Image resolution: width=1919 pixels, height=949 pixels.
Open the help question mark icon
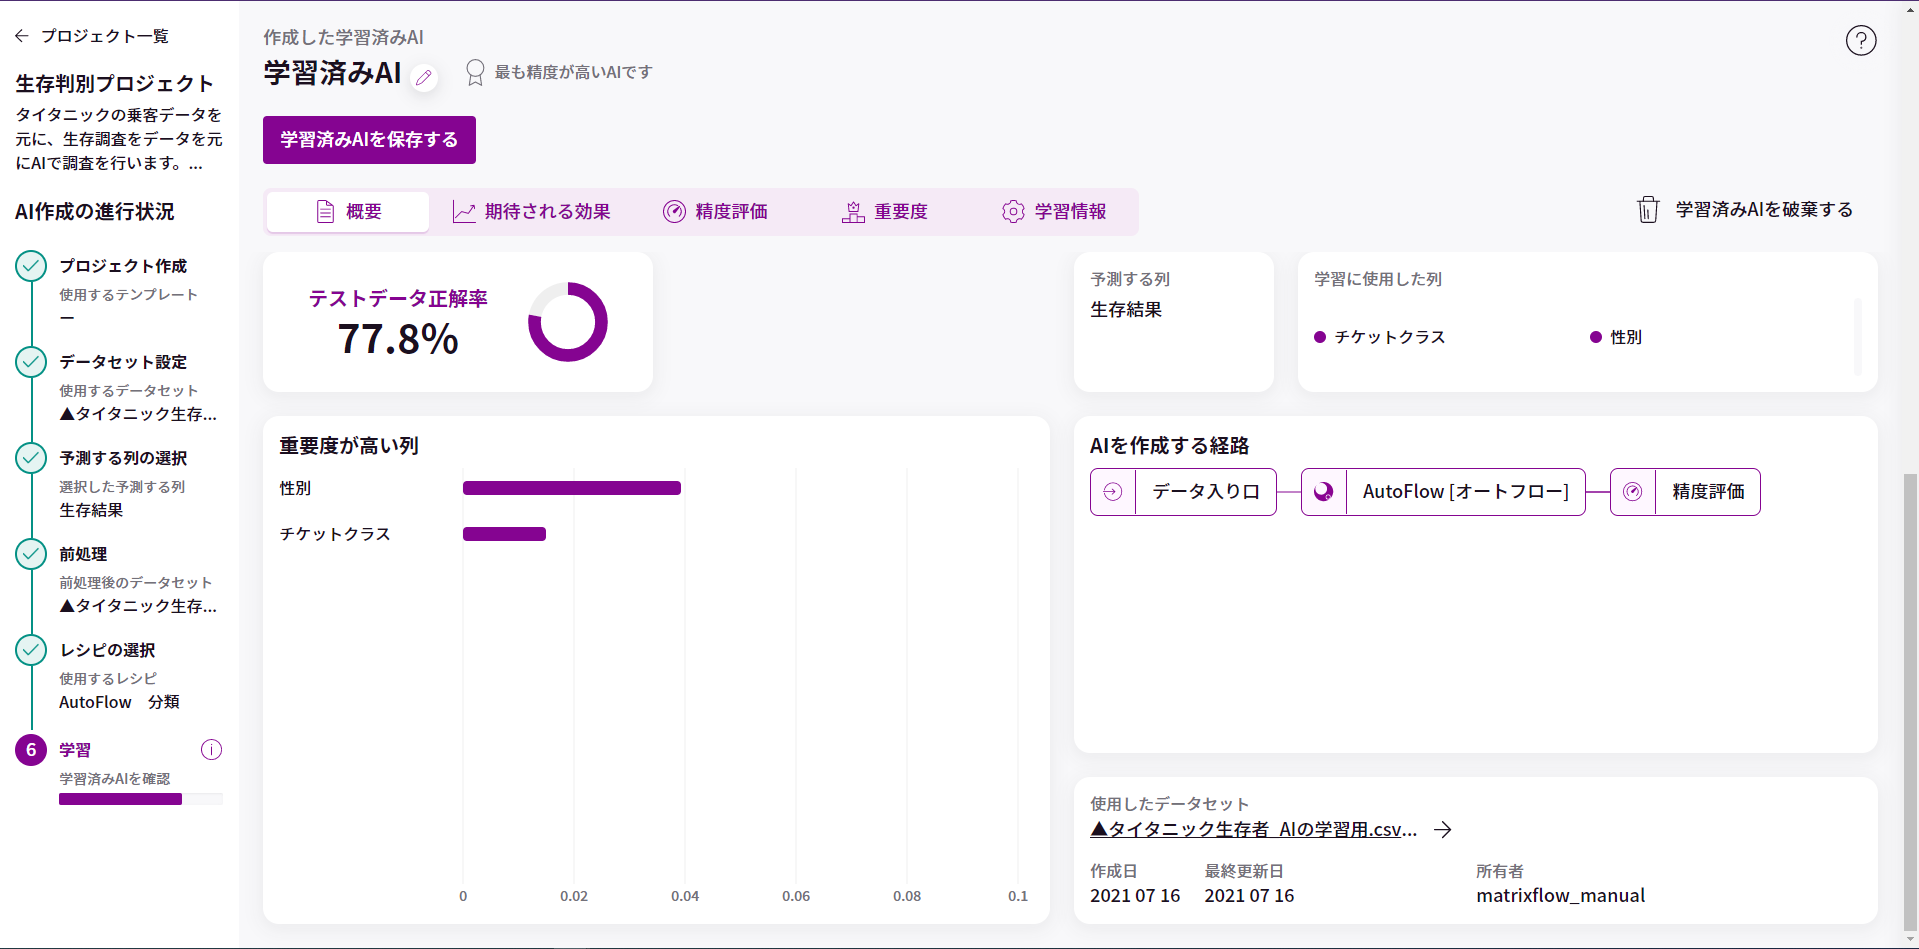[x=1860, y=41]
